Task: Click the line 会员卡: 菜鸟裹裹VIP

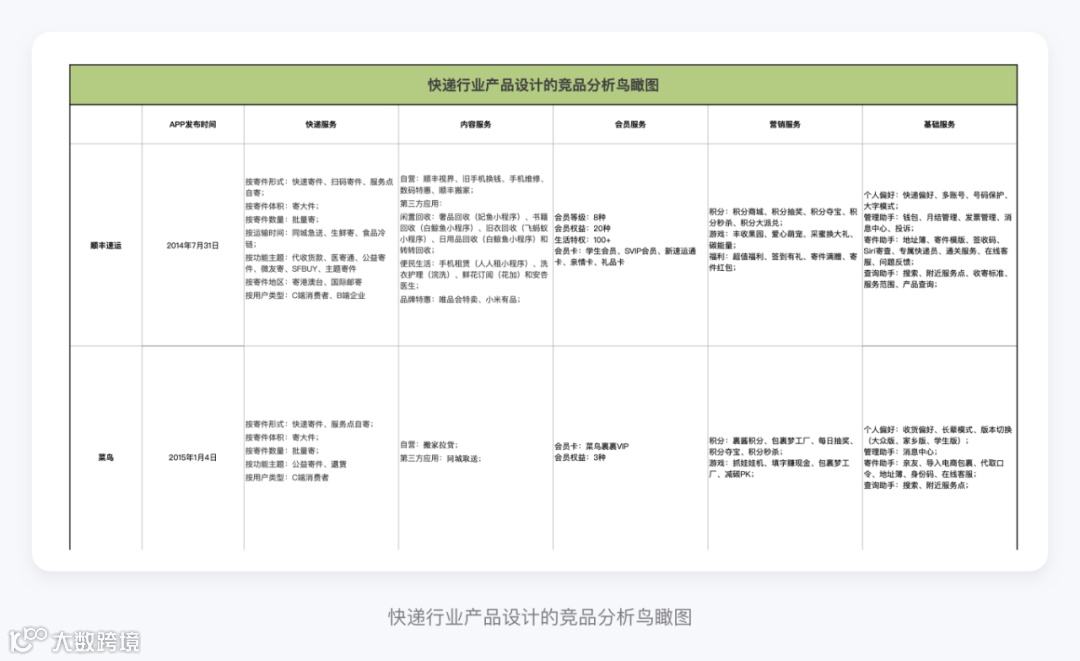Action: (592, 446)
